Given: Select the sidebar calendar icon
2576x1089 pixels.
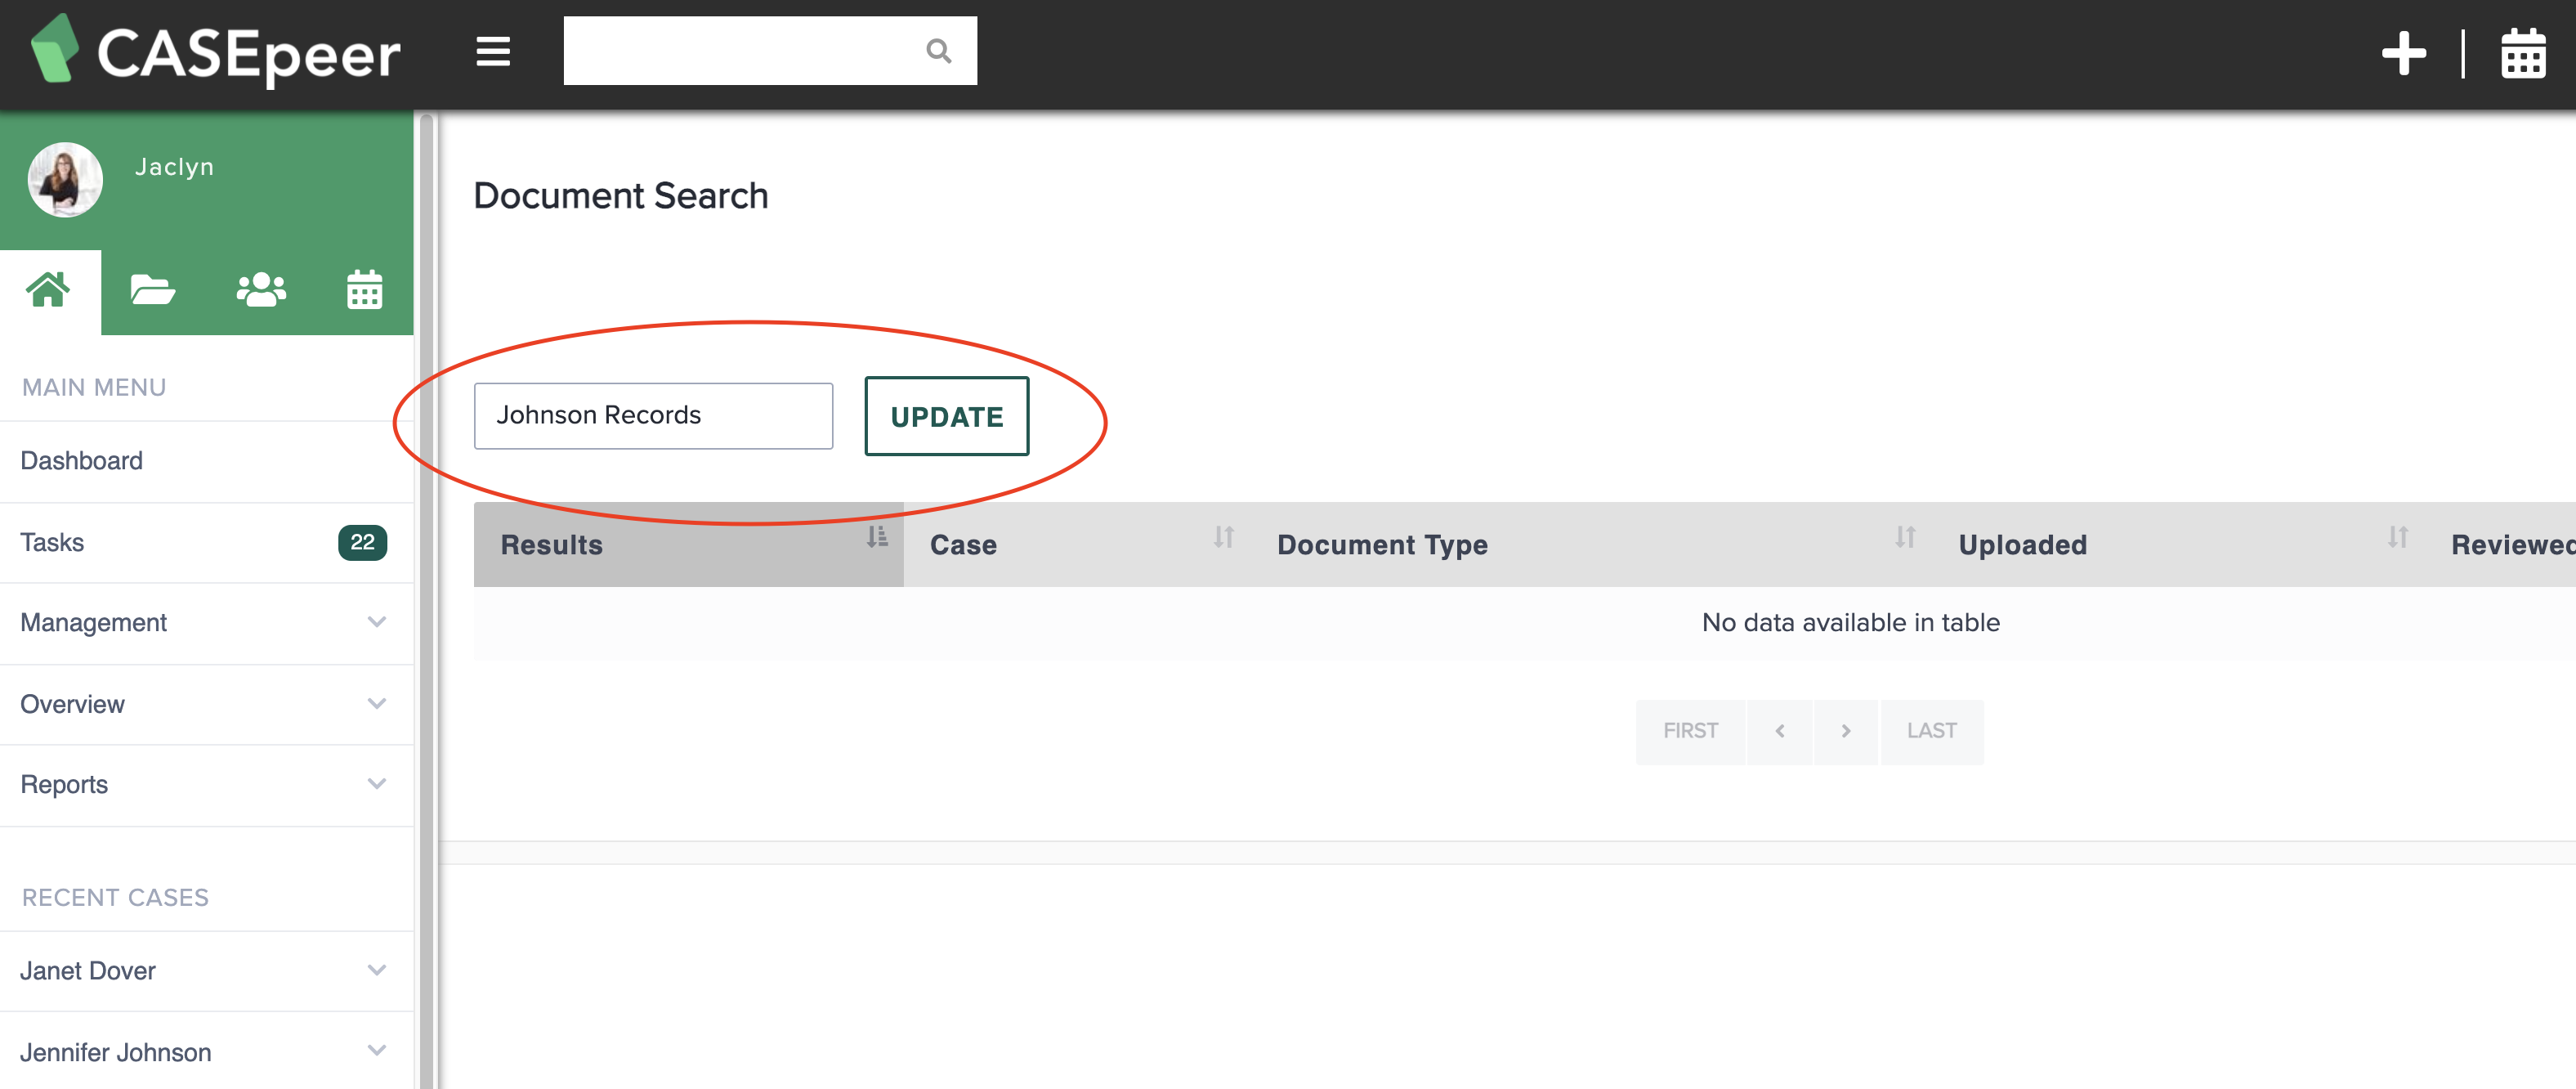Looking at the screenshot, I should tap(364, 290).
